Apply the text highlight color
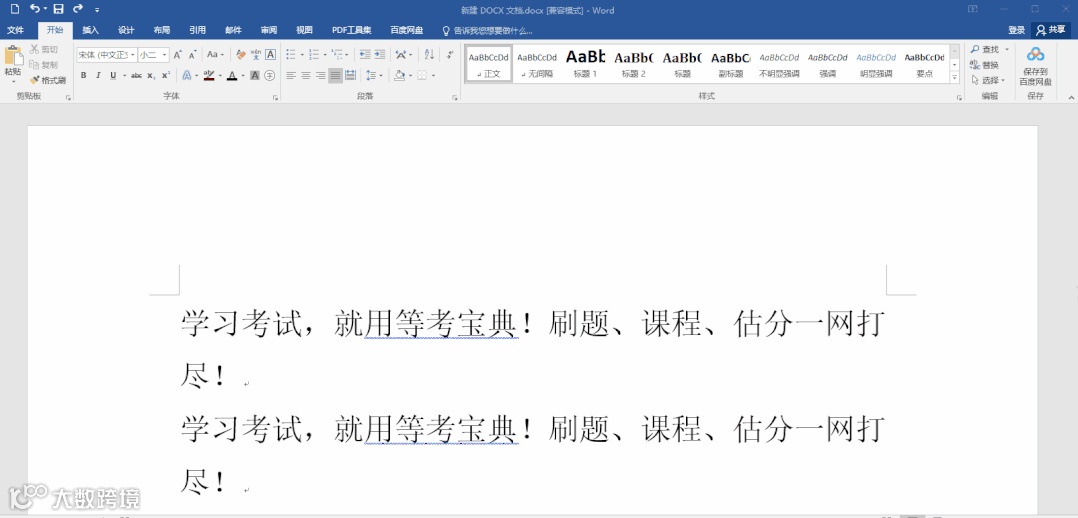The image size is (1078, 518). pyautogui.click(x=209, y=75)
